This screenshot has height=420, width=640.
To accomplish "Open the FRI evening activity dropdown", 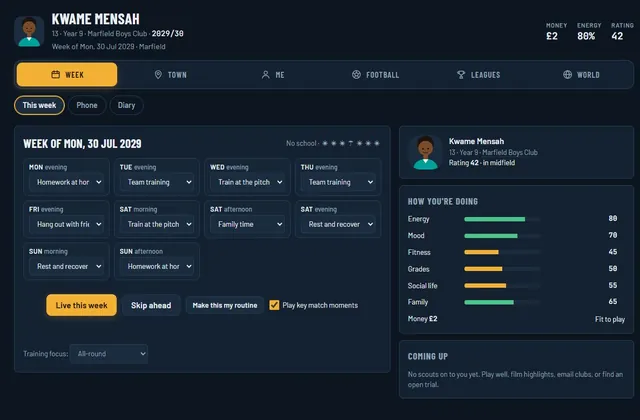I will tap(67, 224).
